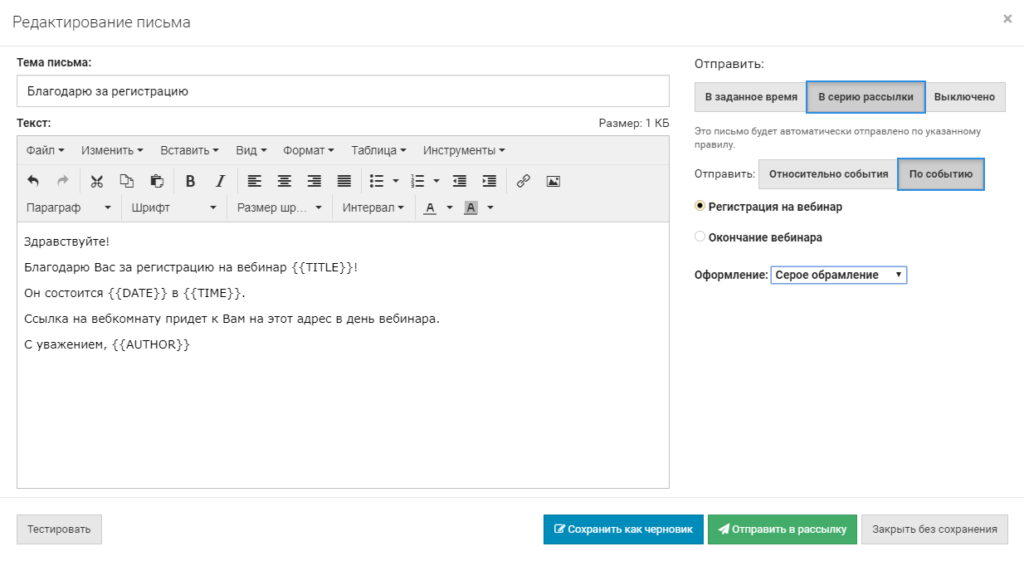Select the 'Регистрация на вебинар' radio option
The image size is (1024, 561).
click(700, 207)
